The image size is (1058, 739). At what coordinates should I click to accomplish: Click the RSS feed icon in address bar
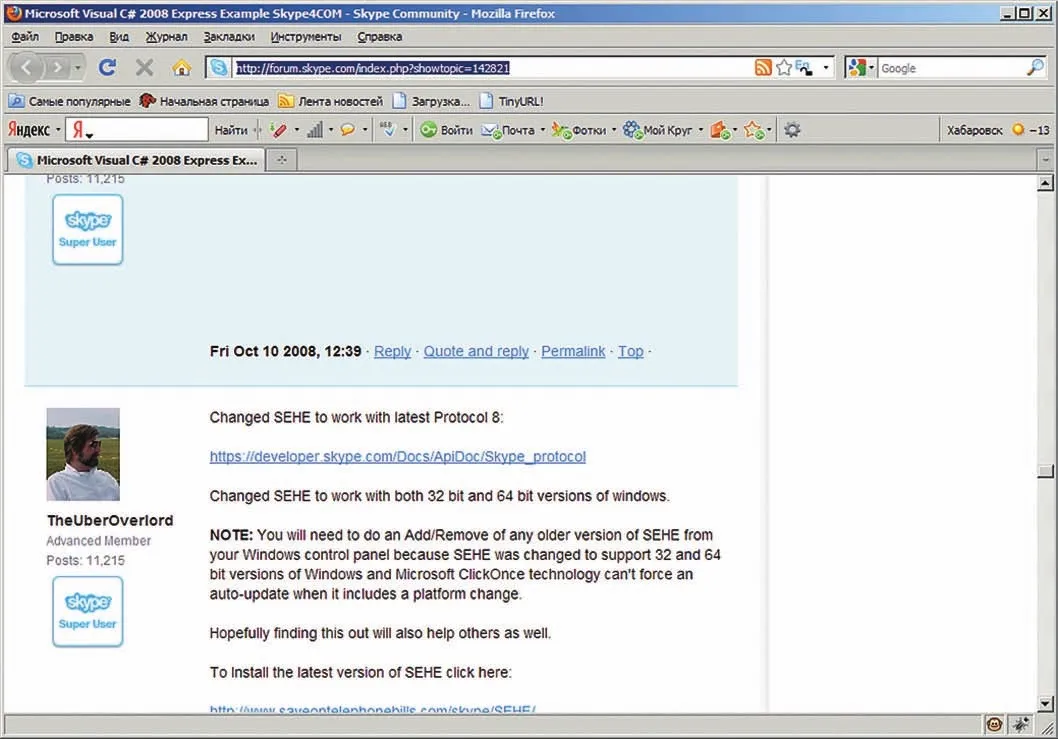762,67
